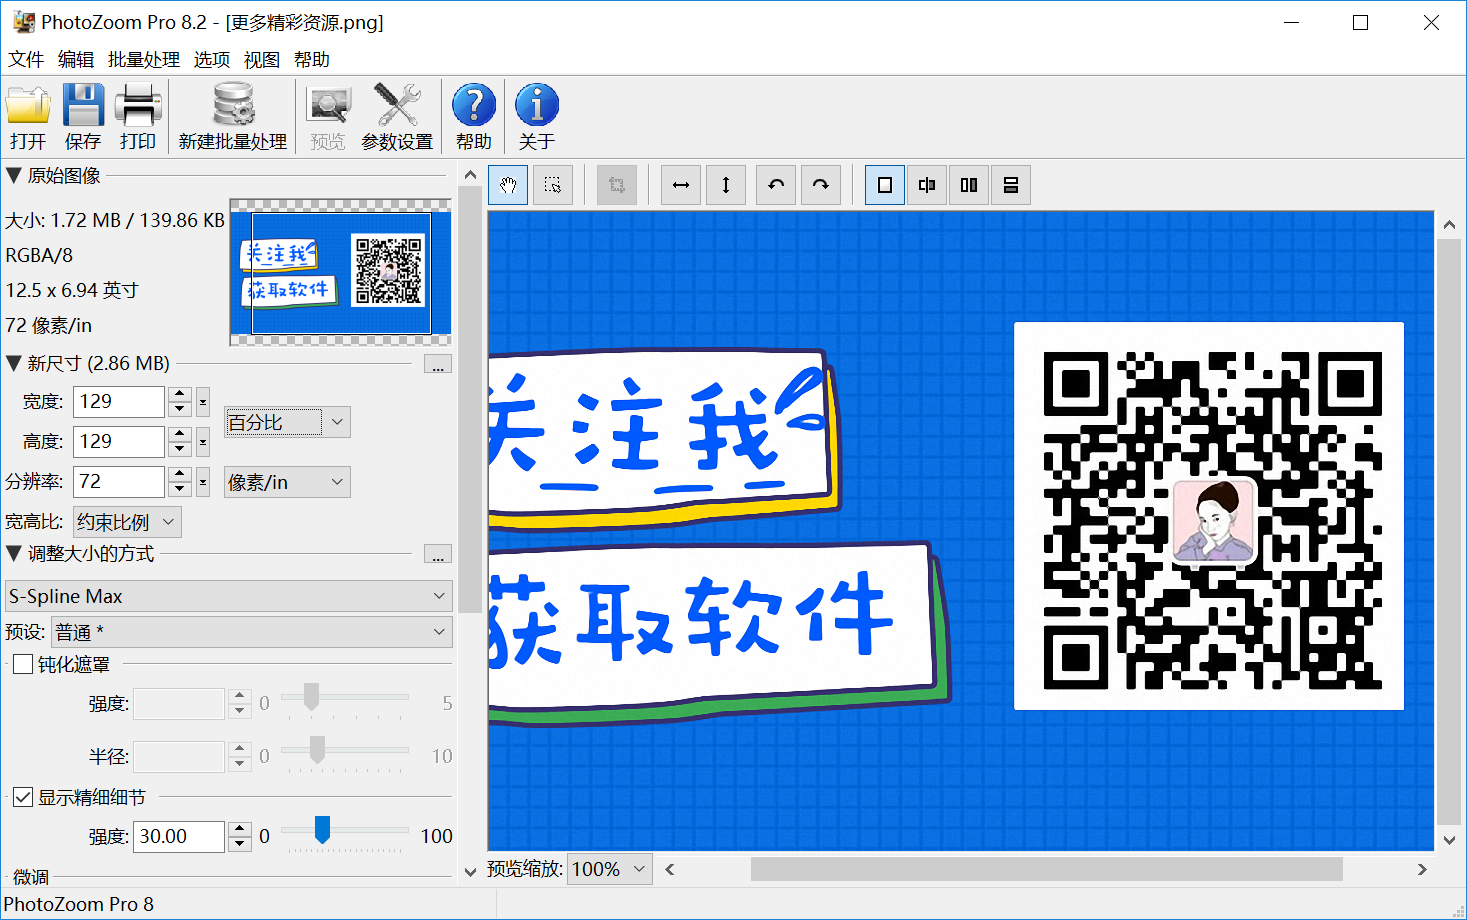Open the small menu button beside 分辨率

(x=203, y=482)
